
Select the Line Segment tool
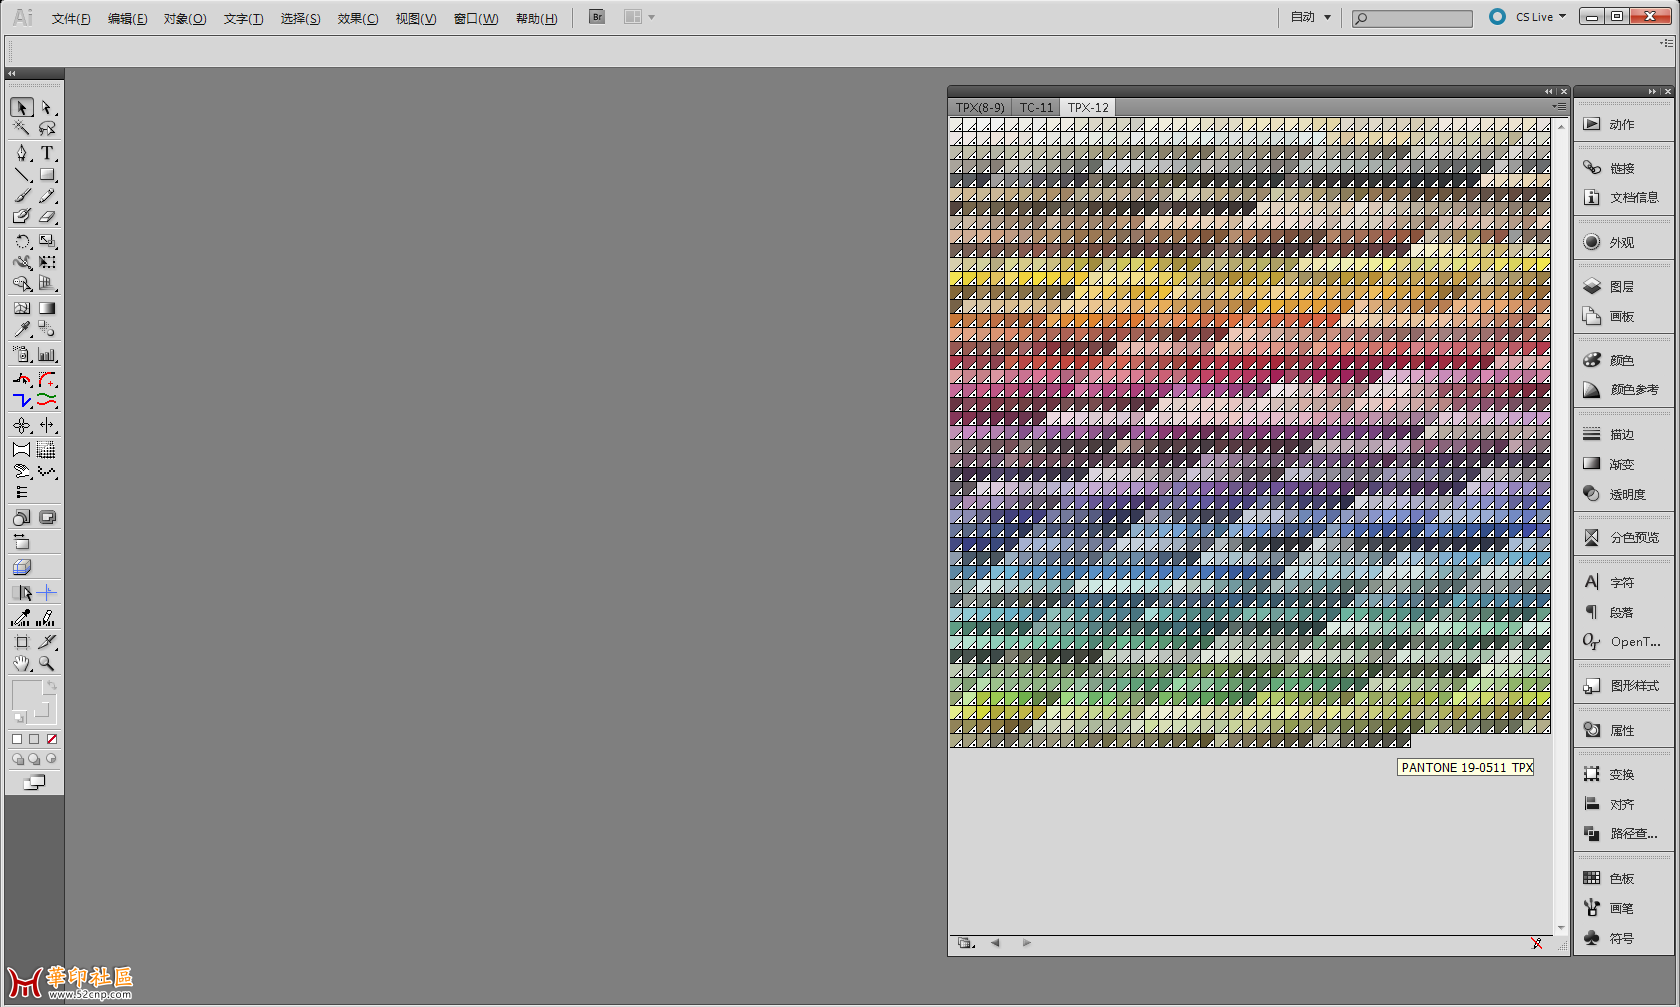22,174
